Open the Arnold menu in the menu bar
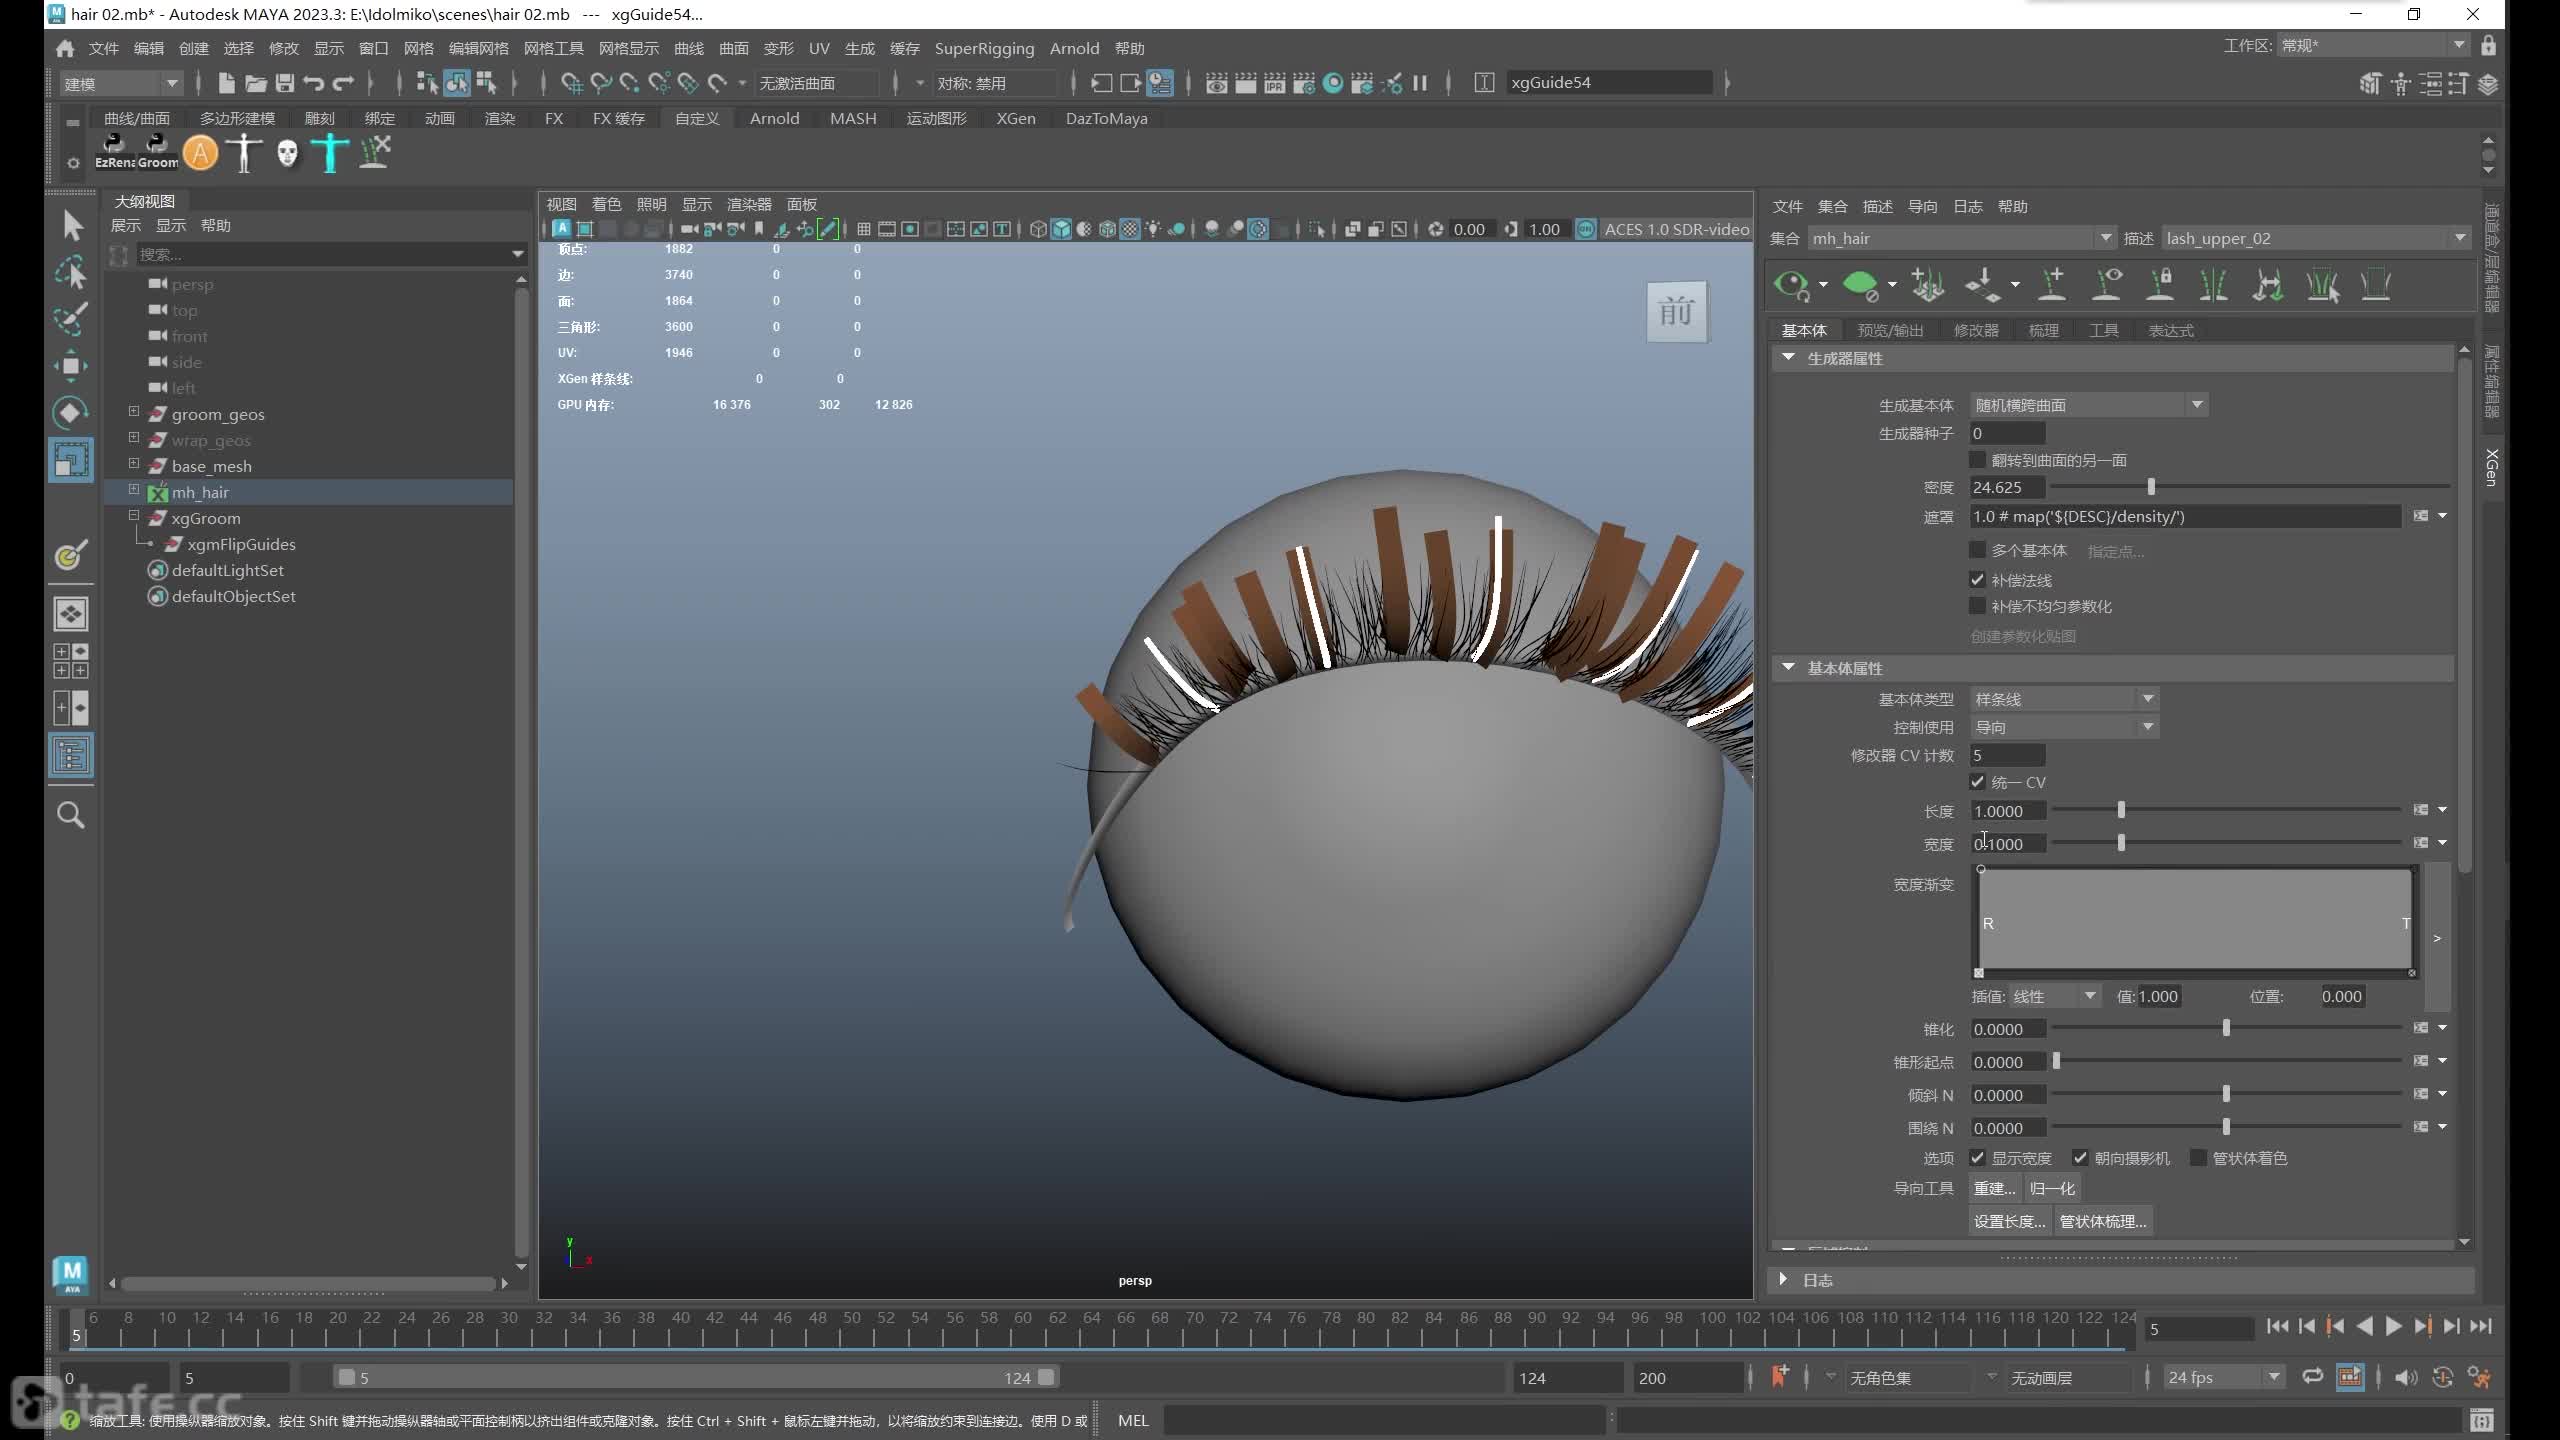 pos(1074,48)
